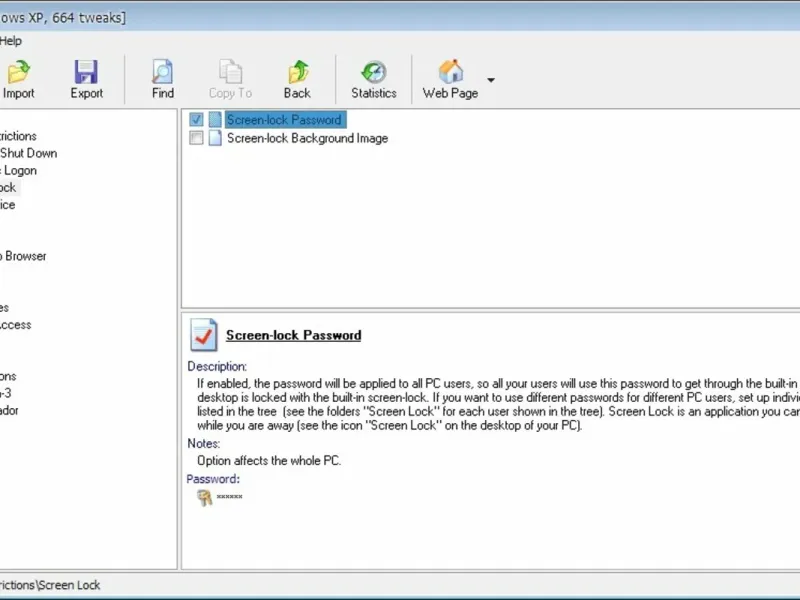Viewport: 800px width, 600px height.
Task: Open the Find tool
Action: pos(163,72)
